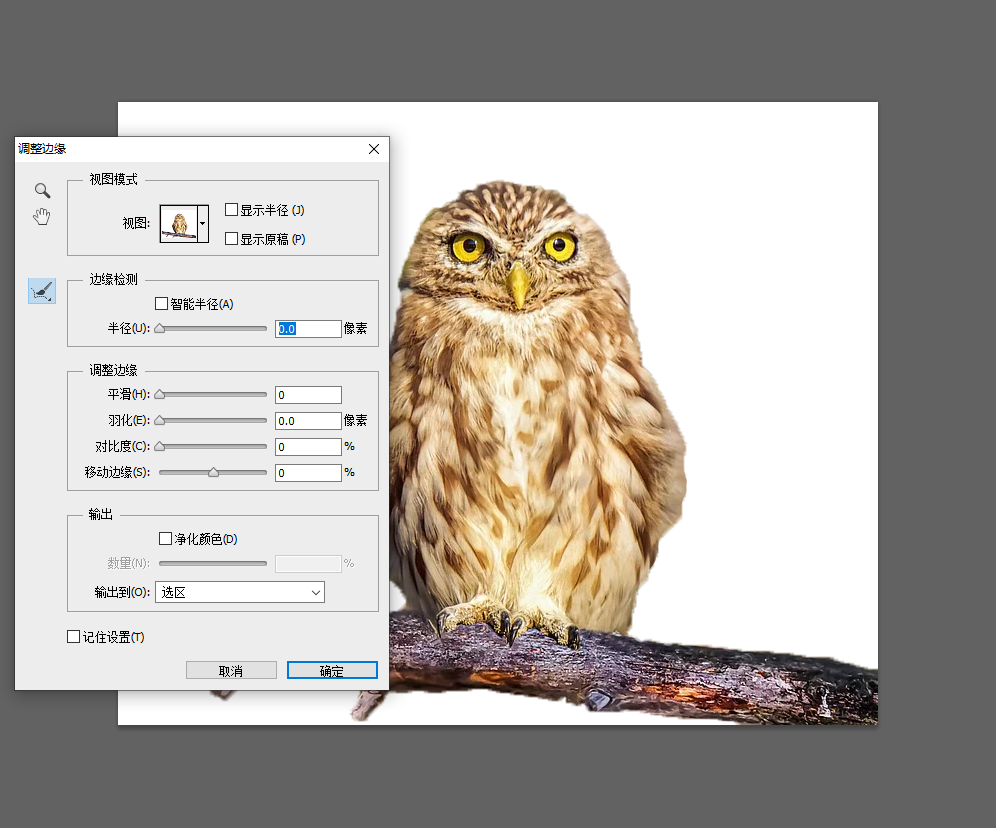Click the 半径 pixel value field
996x828 pixels.
tap(308, 328)
